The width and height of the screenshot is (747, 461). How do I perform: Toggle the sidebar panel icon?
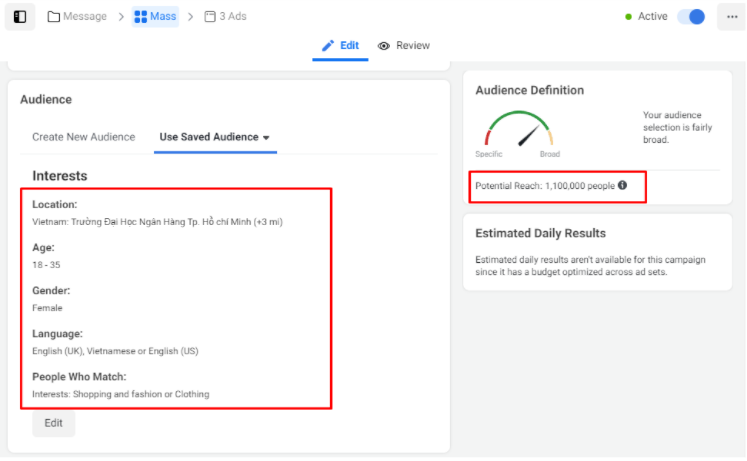click(x=20, y=17)
